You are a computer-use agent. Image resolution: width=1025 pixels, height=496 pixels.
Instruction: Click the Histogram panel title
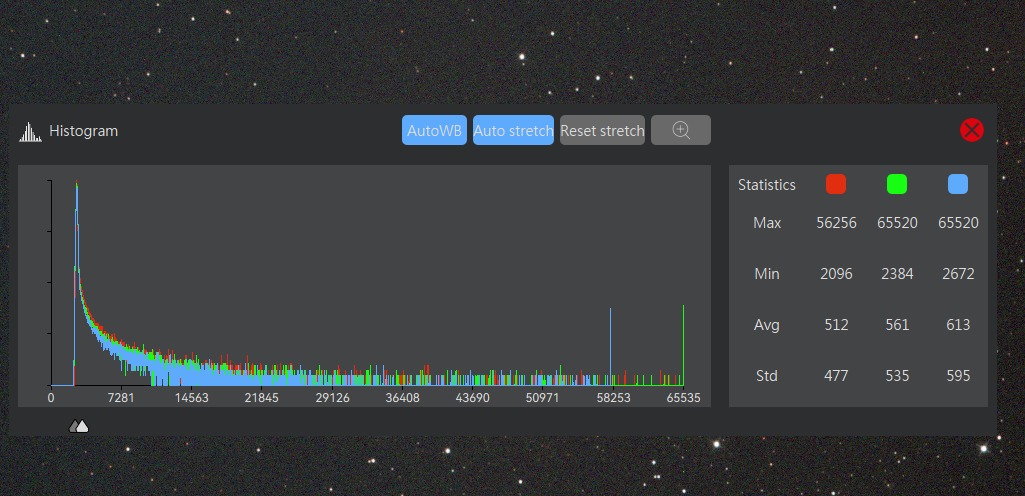pyautogui.click(x=84, y=131)
